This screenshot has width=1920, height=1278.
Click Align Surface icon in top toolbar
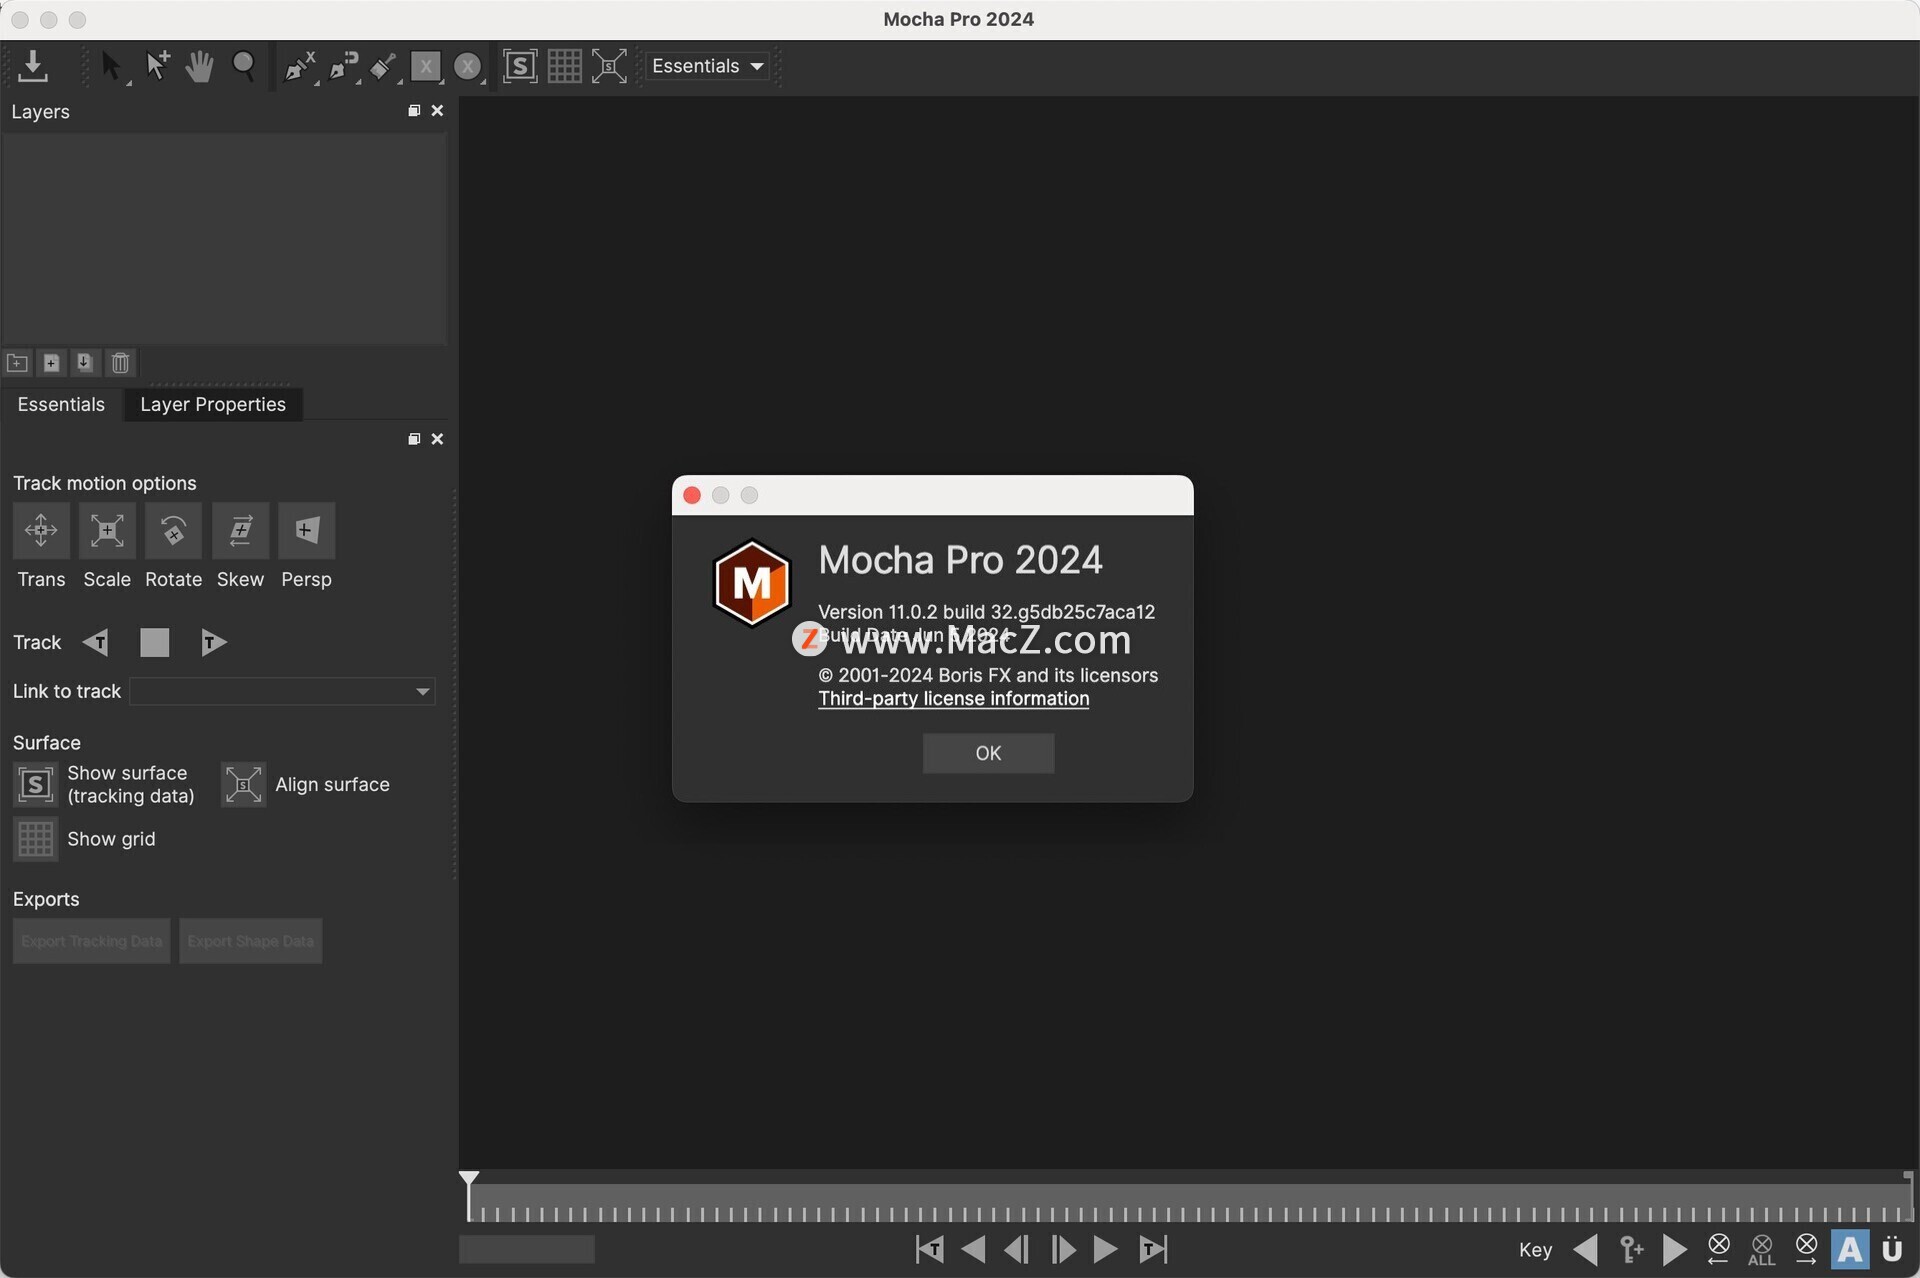point(609,66)
